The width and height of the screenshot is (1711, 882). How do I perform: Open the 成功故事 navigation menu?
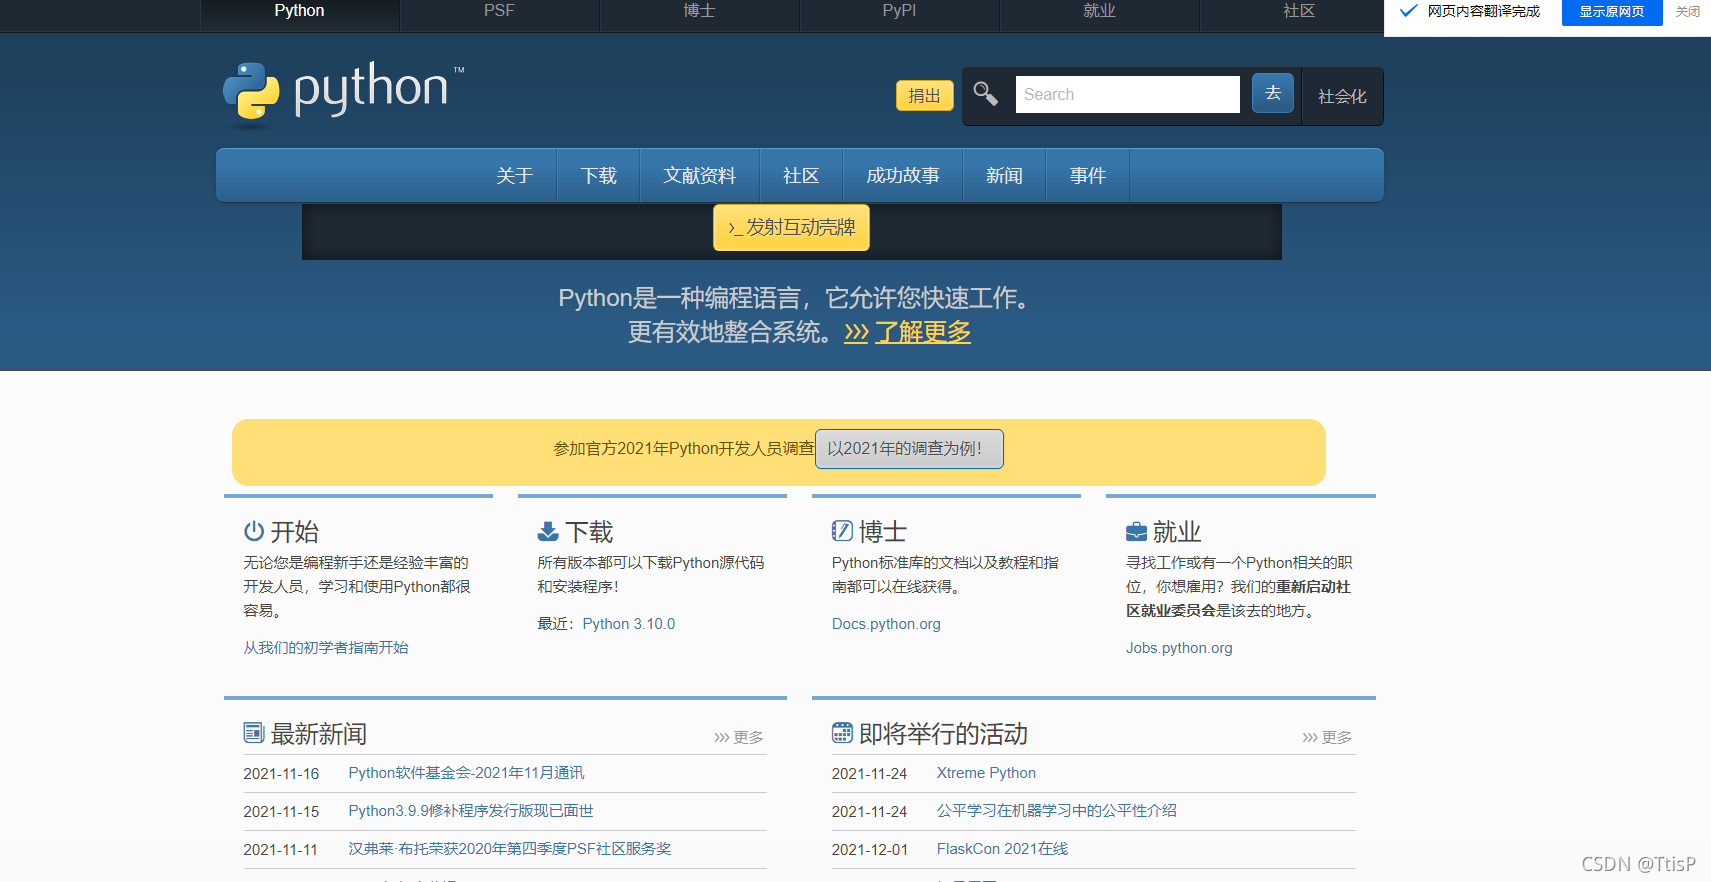(902, 176)
